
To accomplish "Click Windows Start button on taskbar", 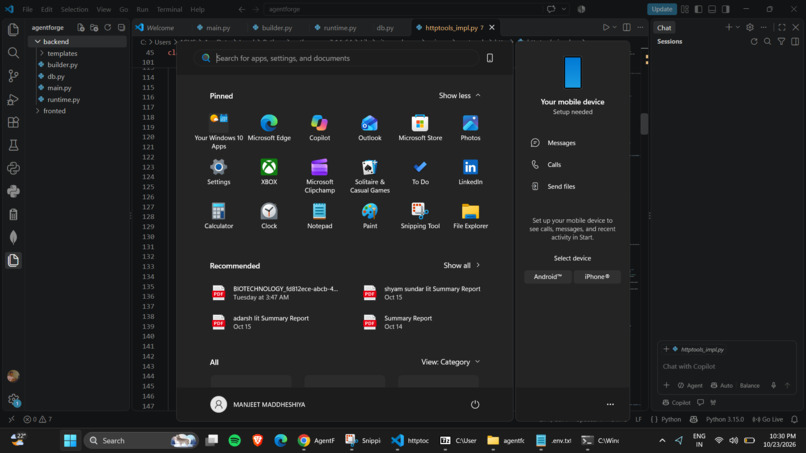I will (x=70, y=441).
